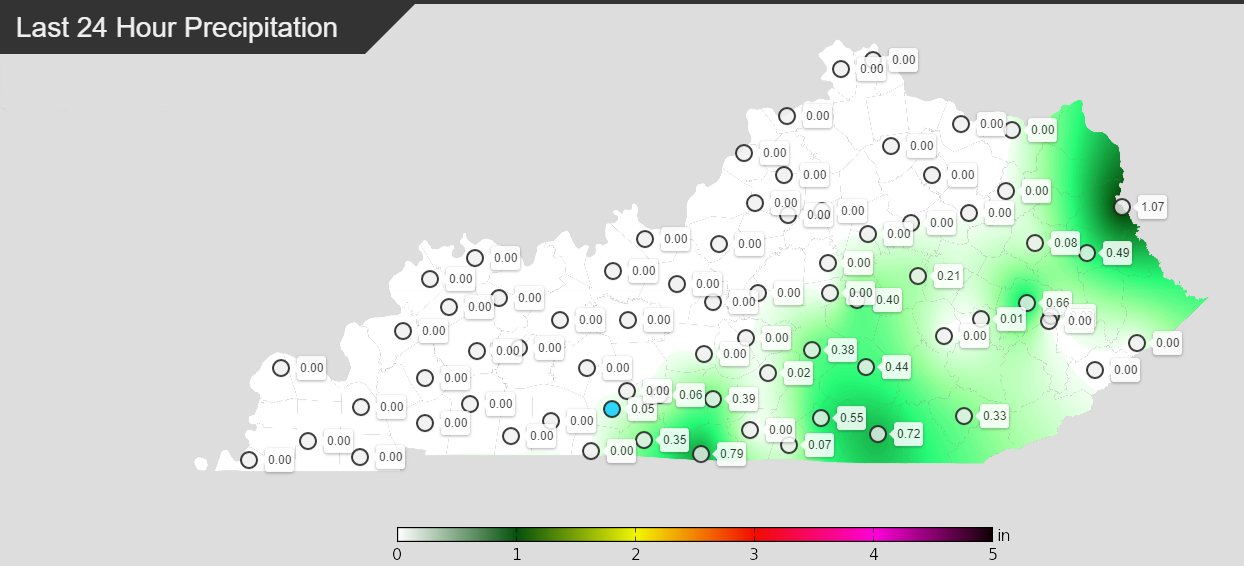This screenshot has height=566, width=1244.
Task: Open the station marker reading 0.66
Action: coord(1026,302)
